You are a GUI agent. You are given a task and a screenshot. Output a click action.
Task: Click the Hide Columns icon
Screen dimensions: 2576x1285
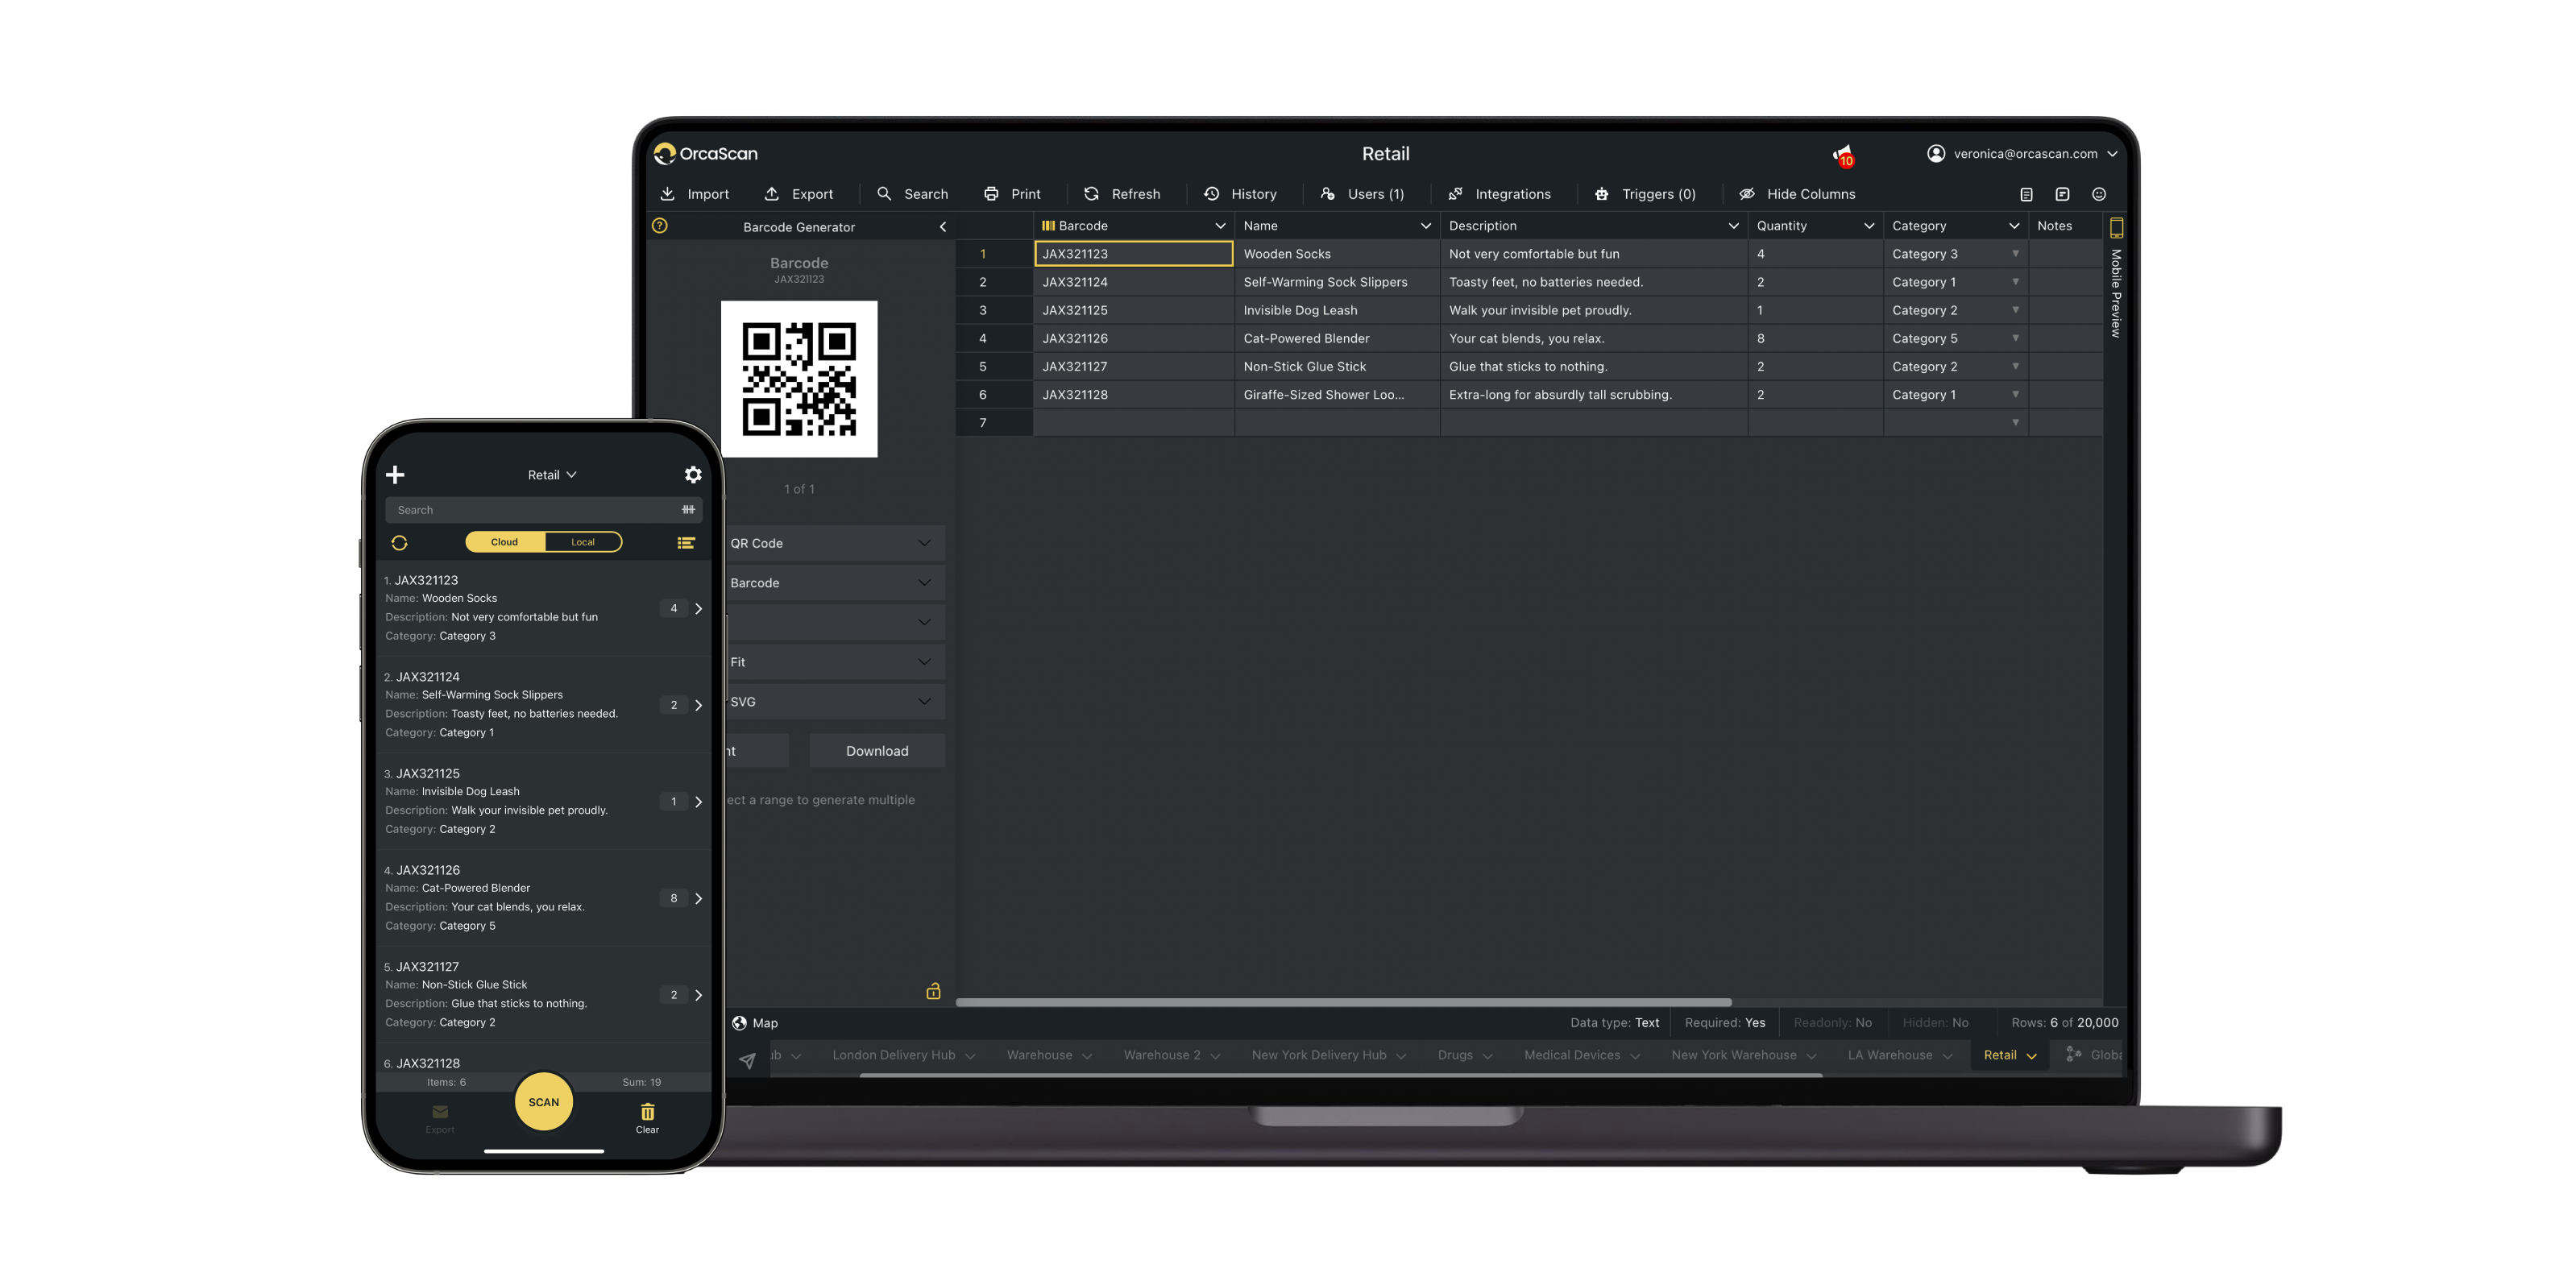(x=1746, y=193)
